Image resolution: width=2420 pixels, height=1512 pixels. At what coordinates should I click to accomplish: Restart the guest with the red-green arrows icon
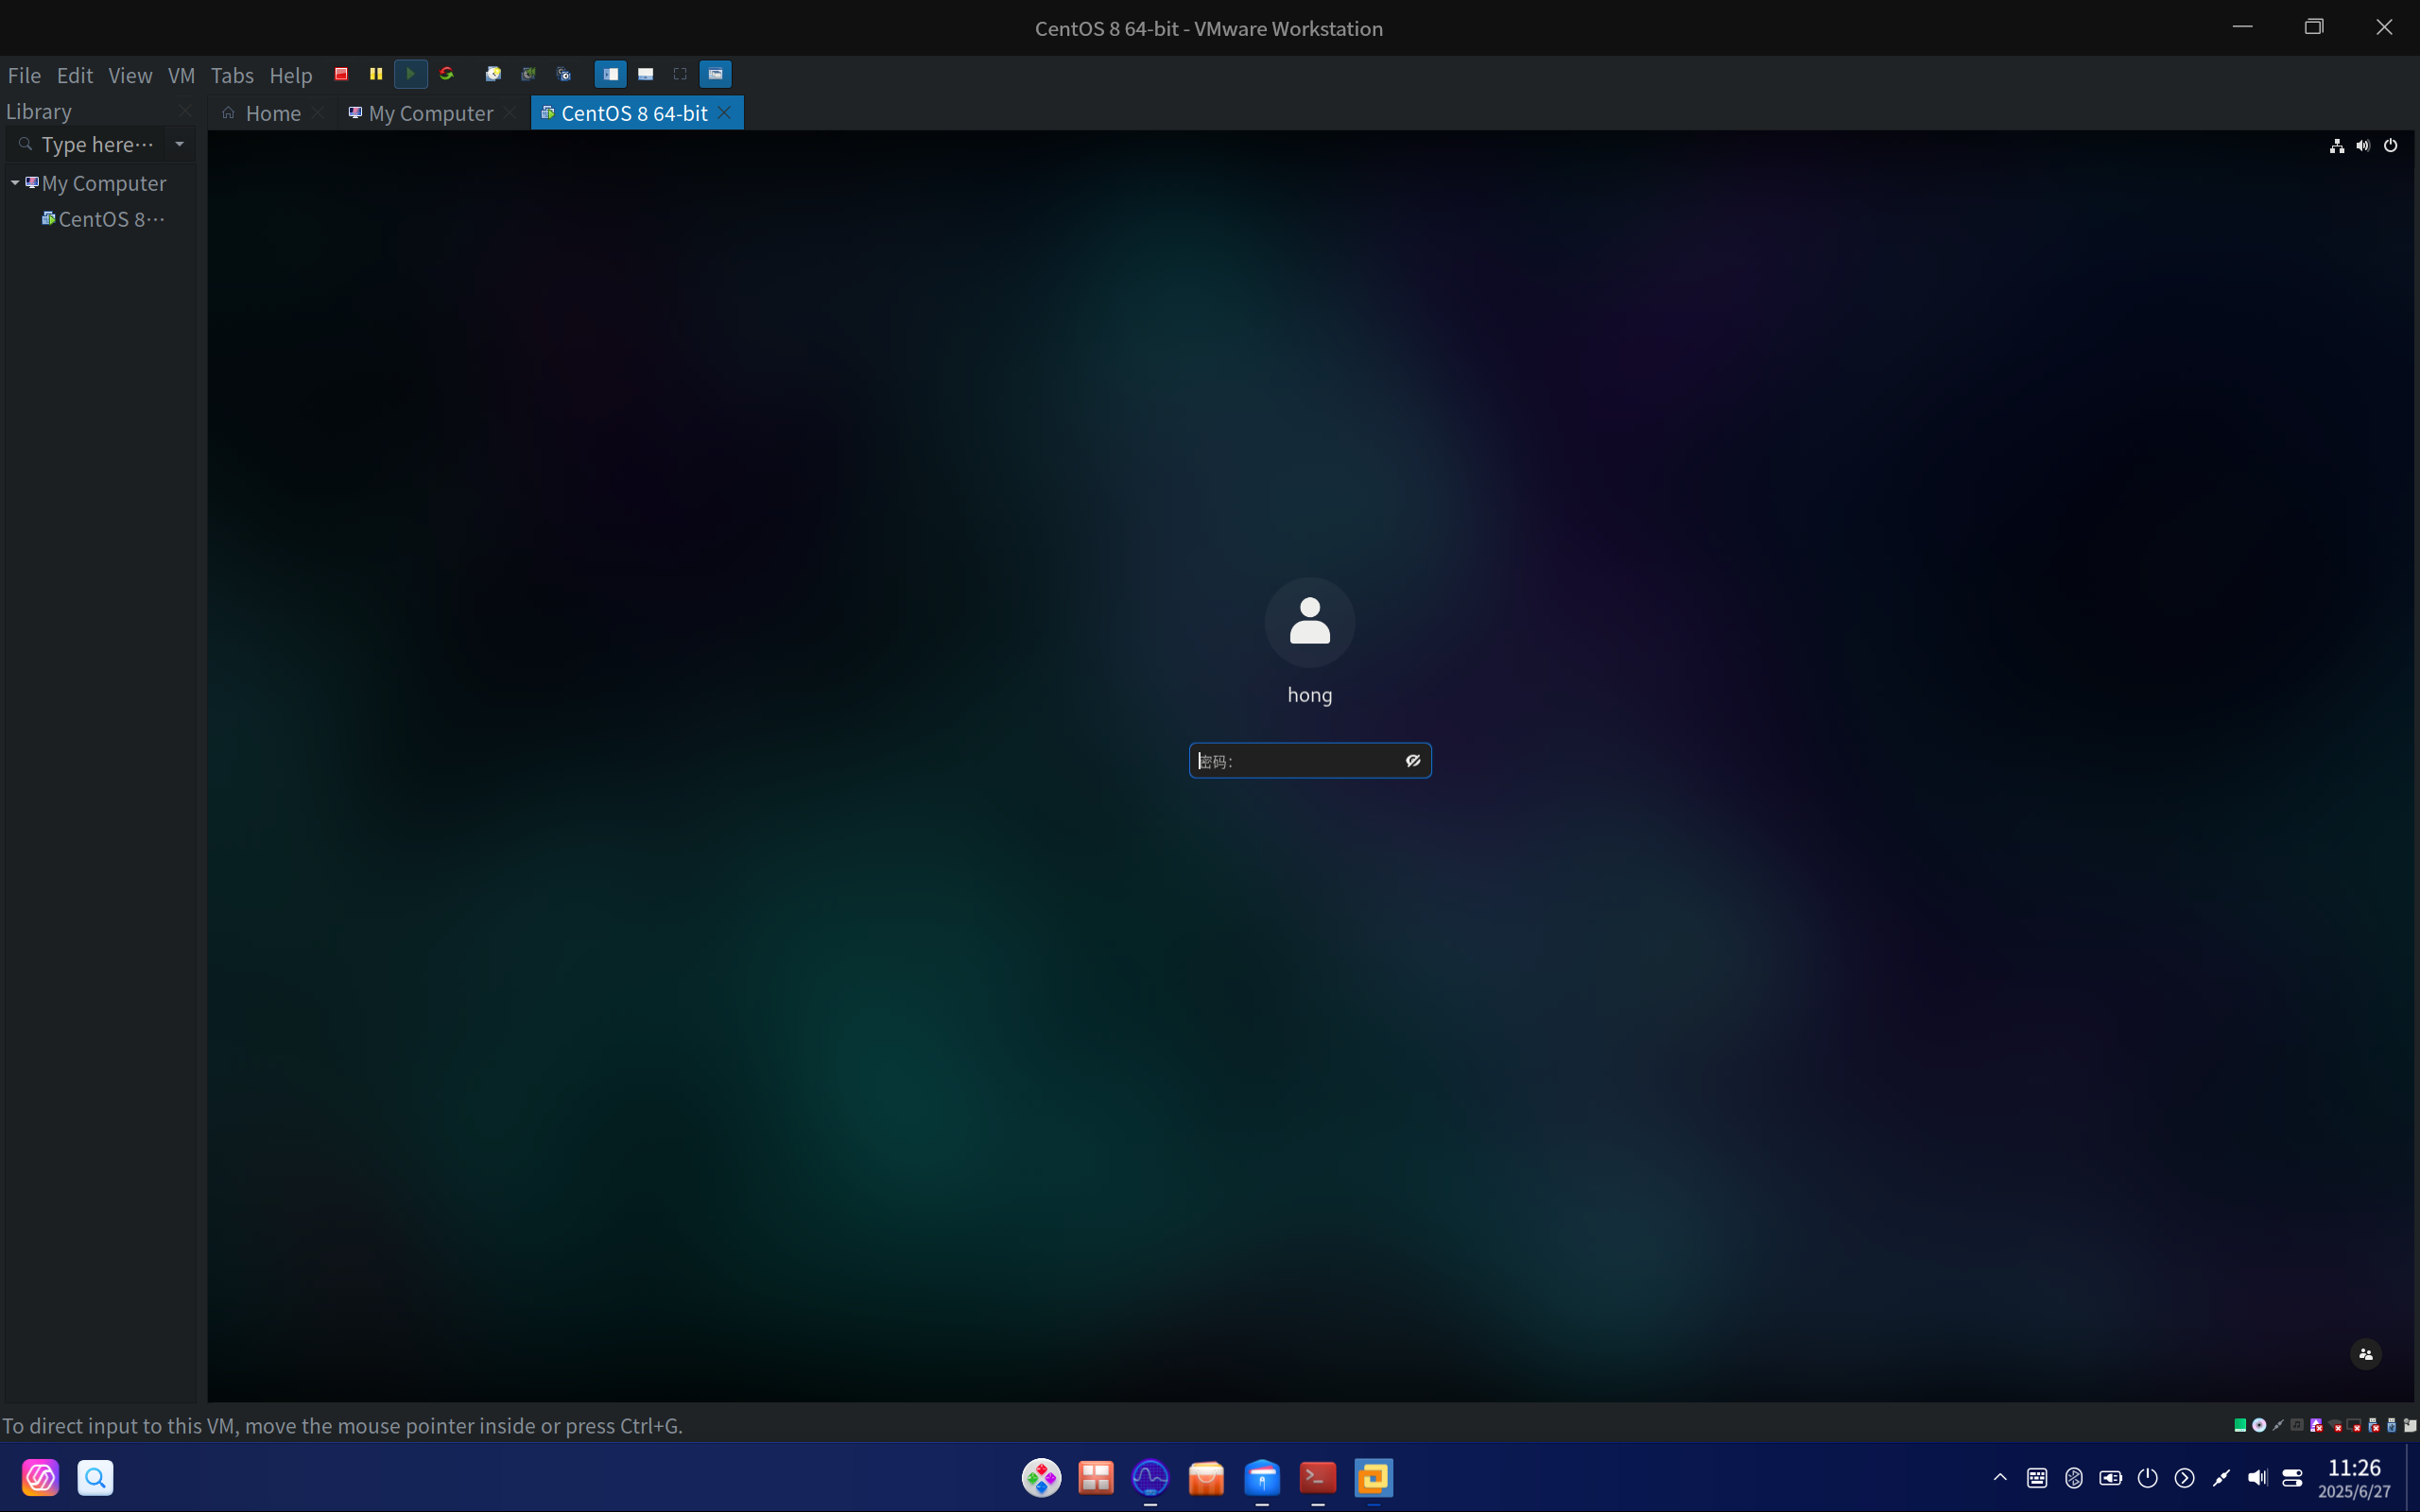click(x=447, y=74)
